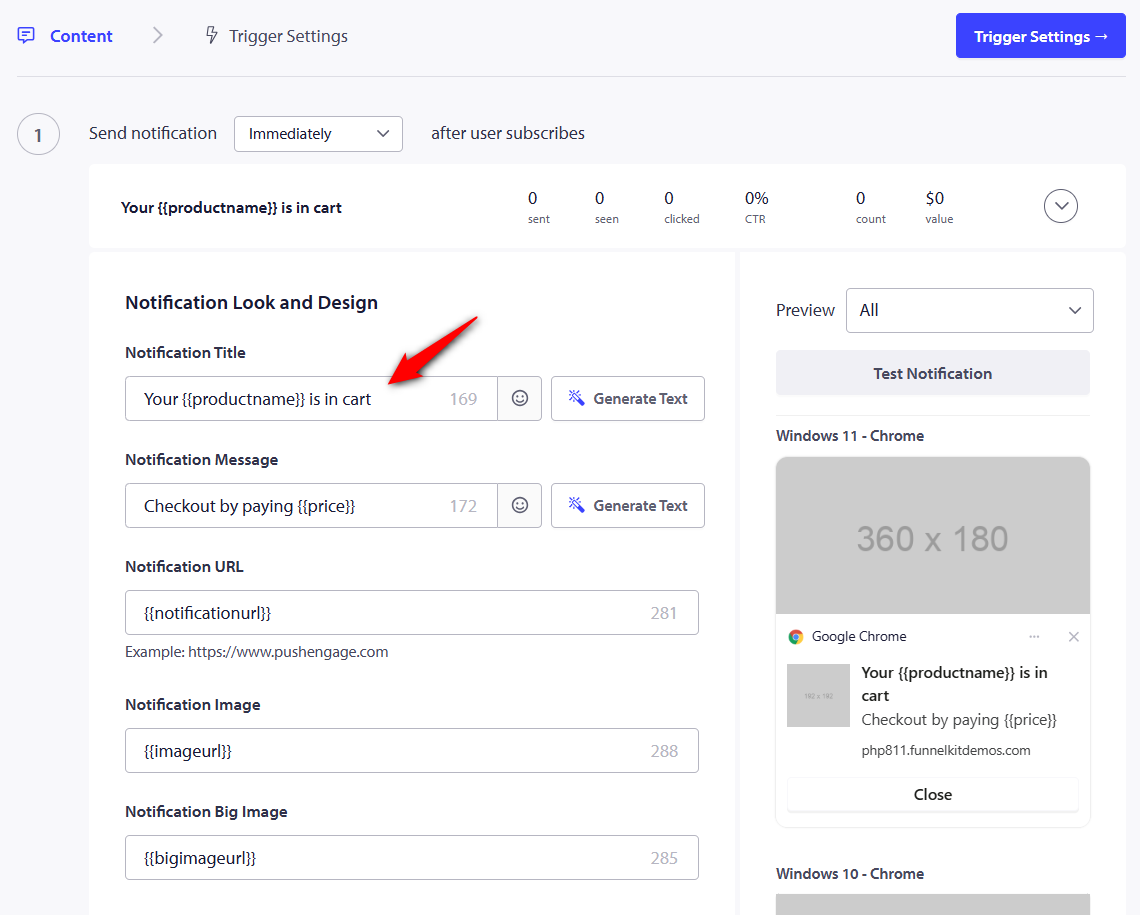Click the 360 x 180 big image placeholder
The image size is (1140, 915).
[933, 536]
